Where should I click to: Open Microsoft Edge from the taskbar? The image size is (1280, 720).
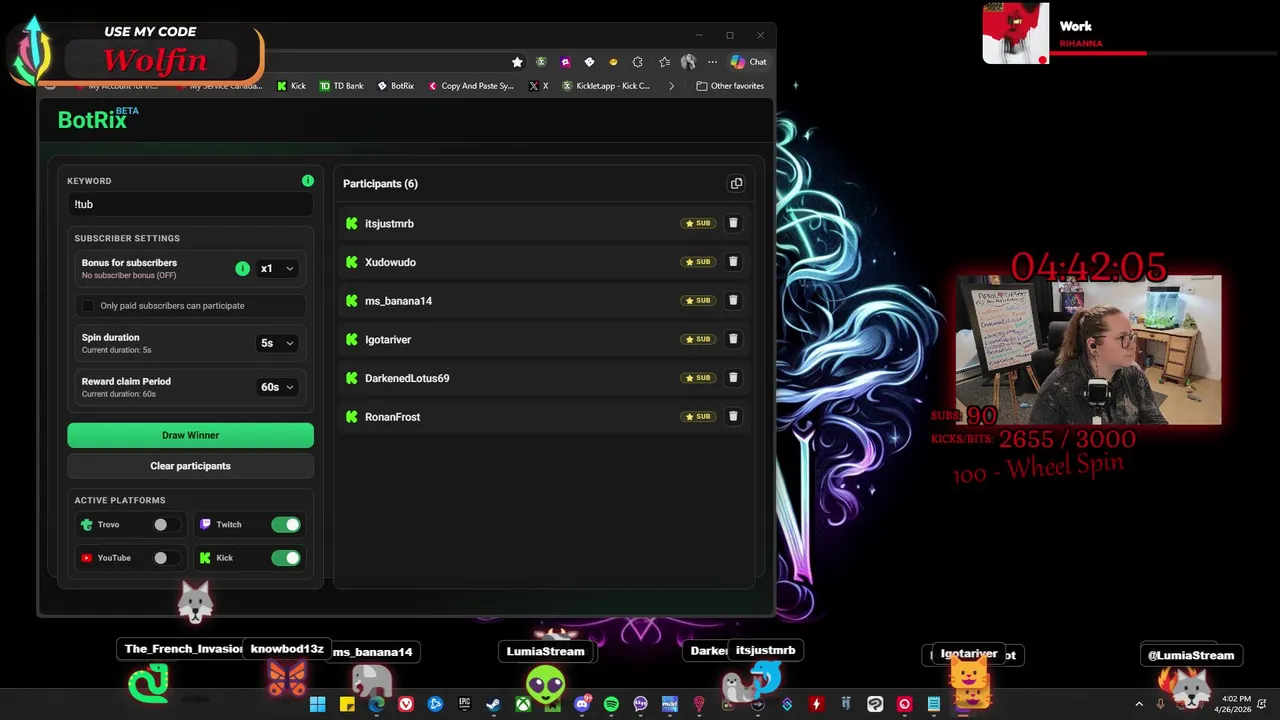376,704
